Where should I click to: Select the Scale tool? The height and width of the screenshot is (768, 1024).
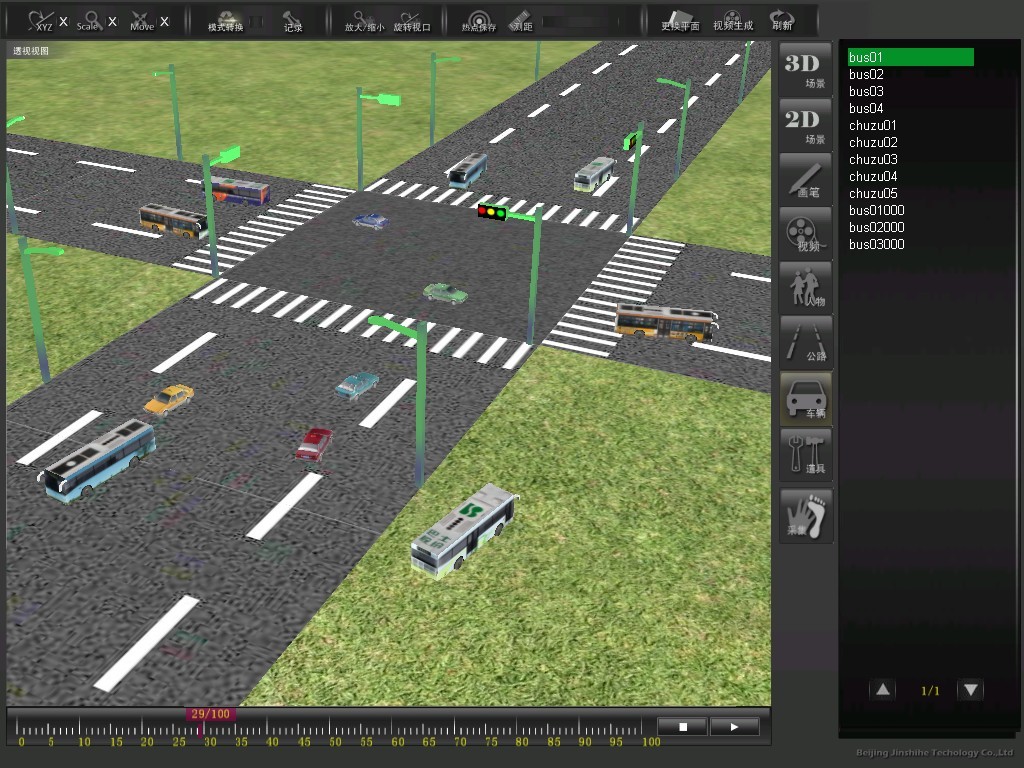coord(89,21)
